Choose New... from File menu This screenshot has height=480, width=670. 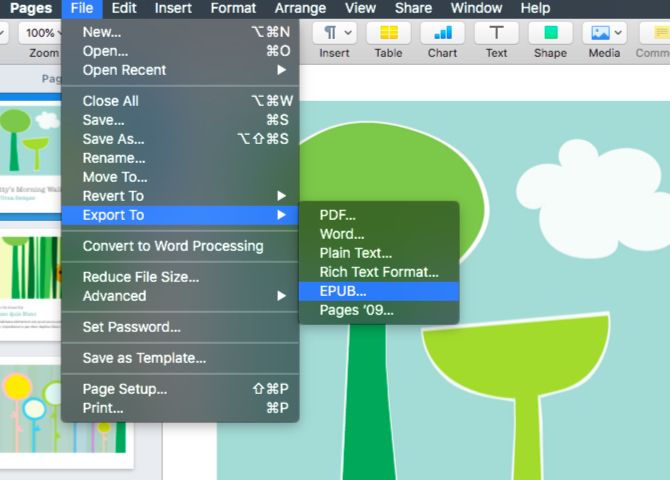click(x=180, y=32)
